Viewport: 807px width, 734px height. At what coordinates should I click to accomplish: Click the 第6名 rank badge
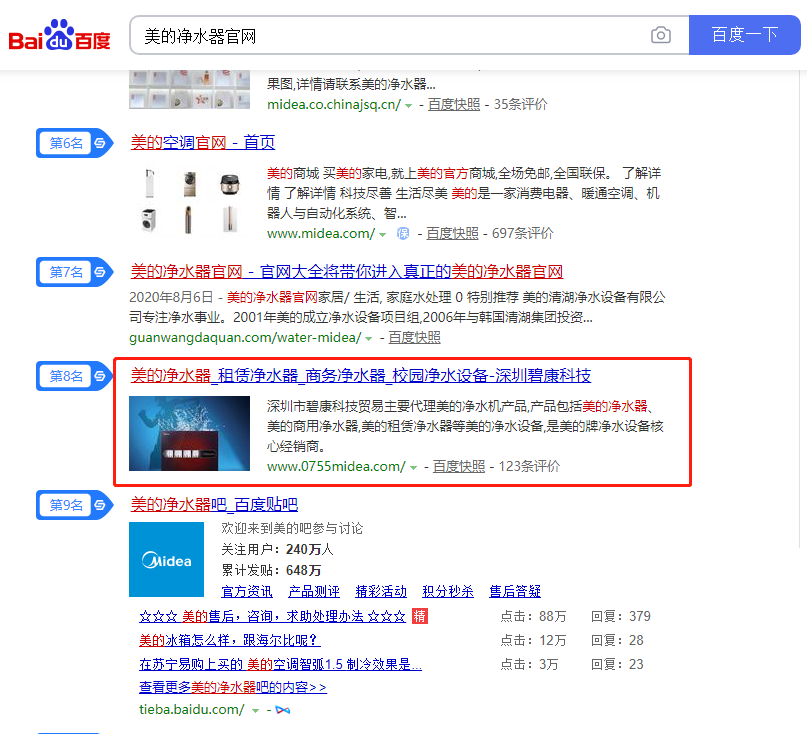[x=74, y=143]
